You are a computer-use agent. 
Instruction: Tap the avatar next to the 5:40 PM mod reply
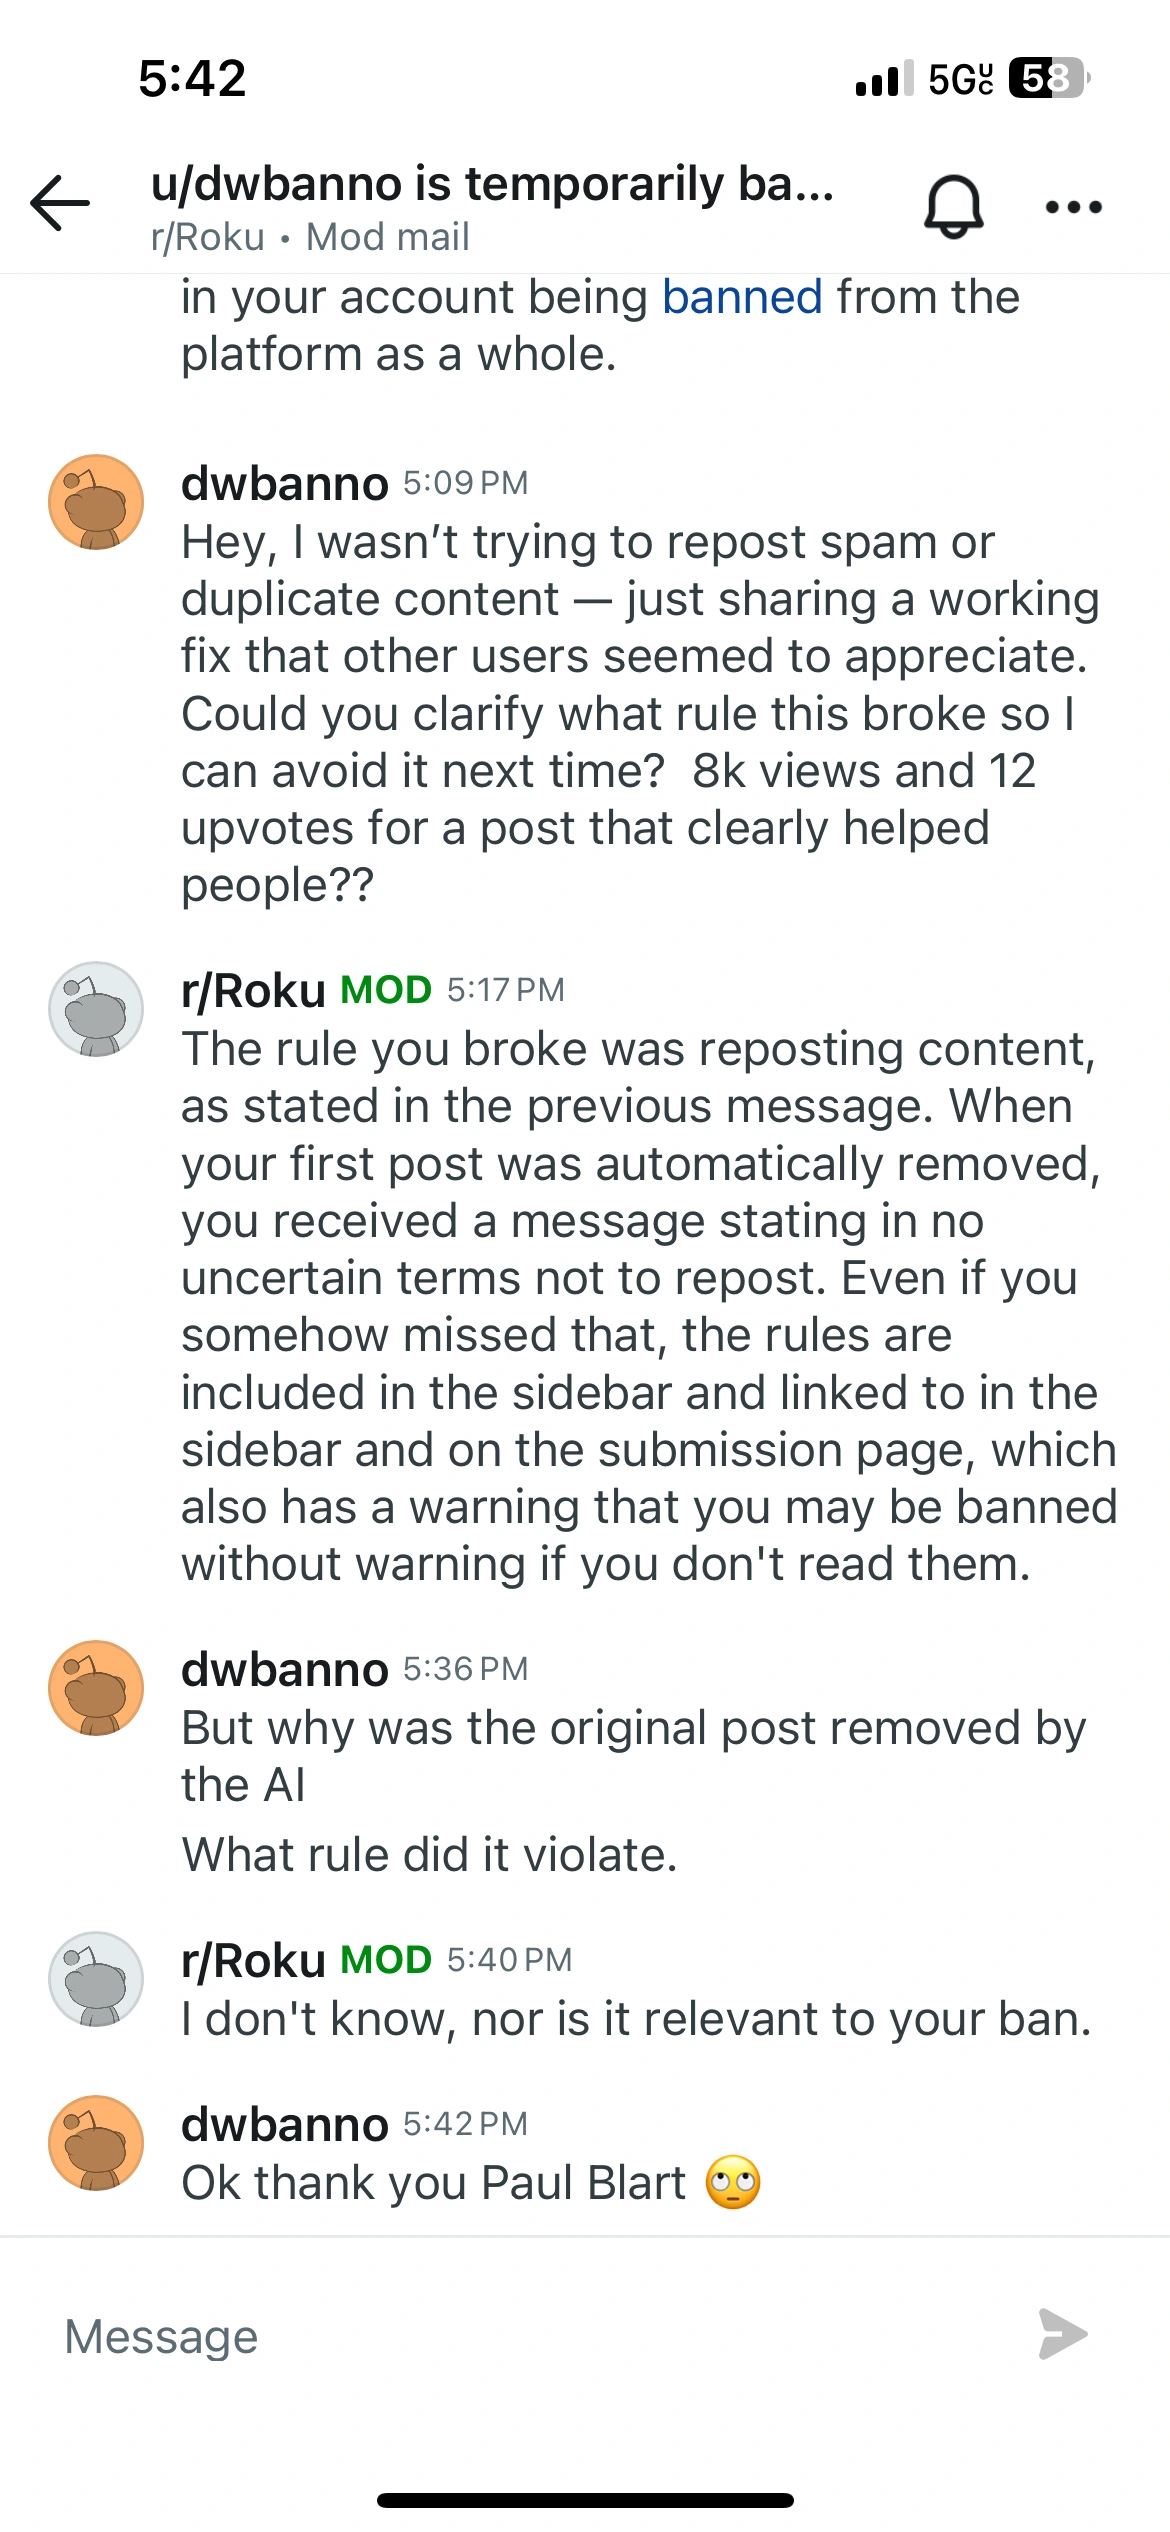pos(97,1980)
